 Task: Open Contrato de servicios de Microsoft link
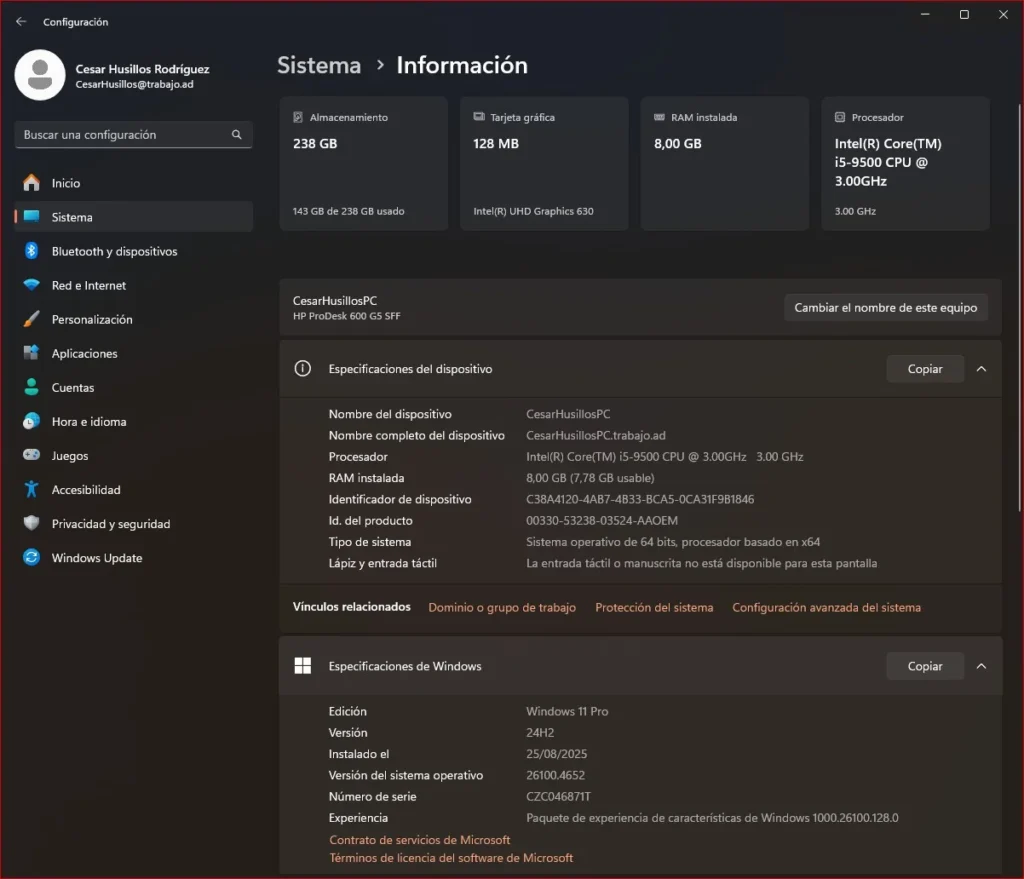[419, 840]
